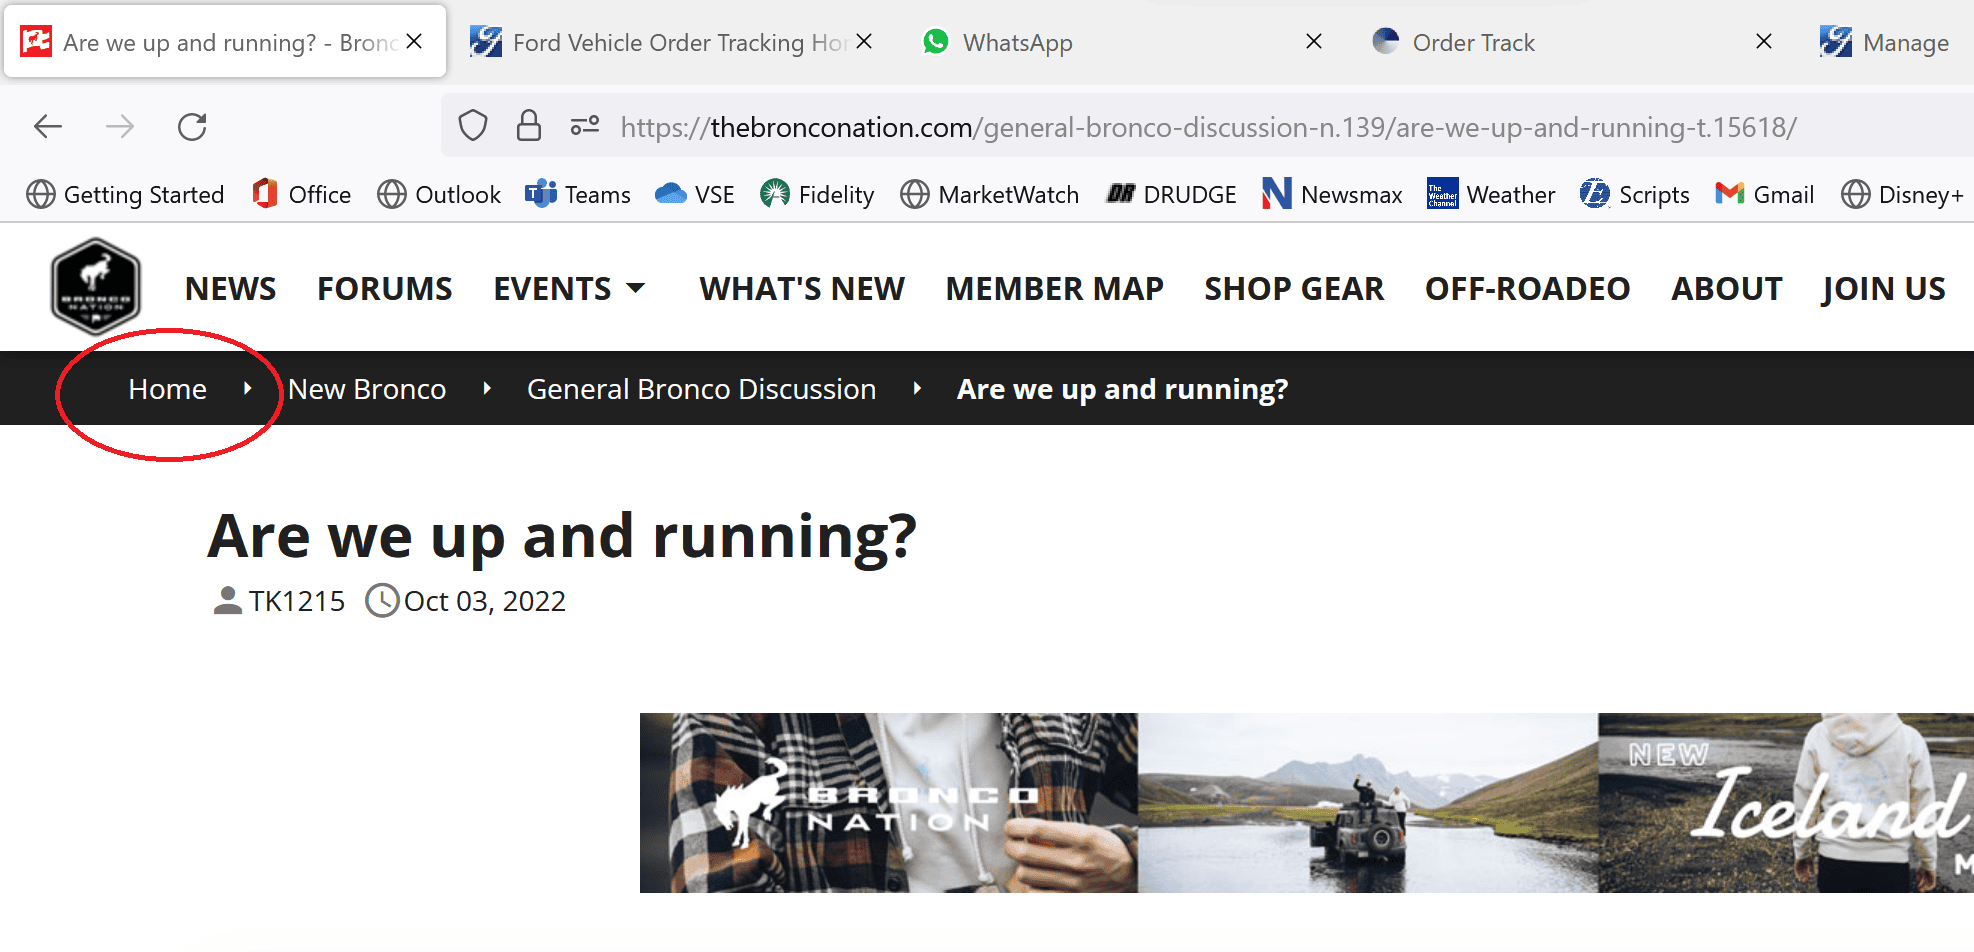Viewport: 1974px width, 952px height.
Task: Go to General Bronco Discussion breadcrumb
Action: 702,389
